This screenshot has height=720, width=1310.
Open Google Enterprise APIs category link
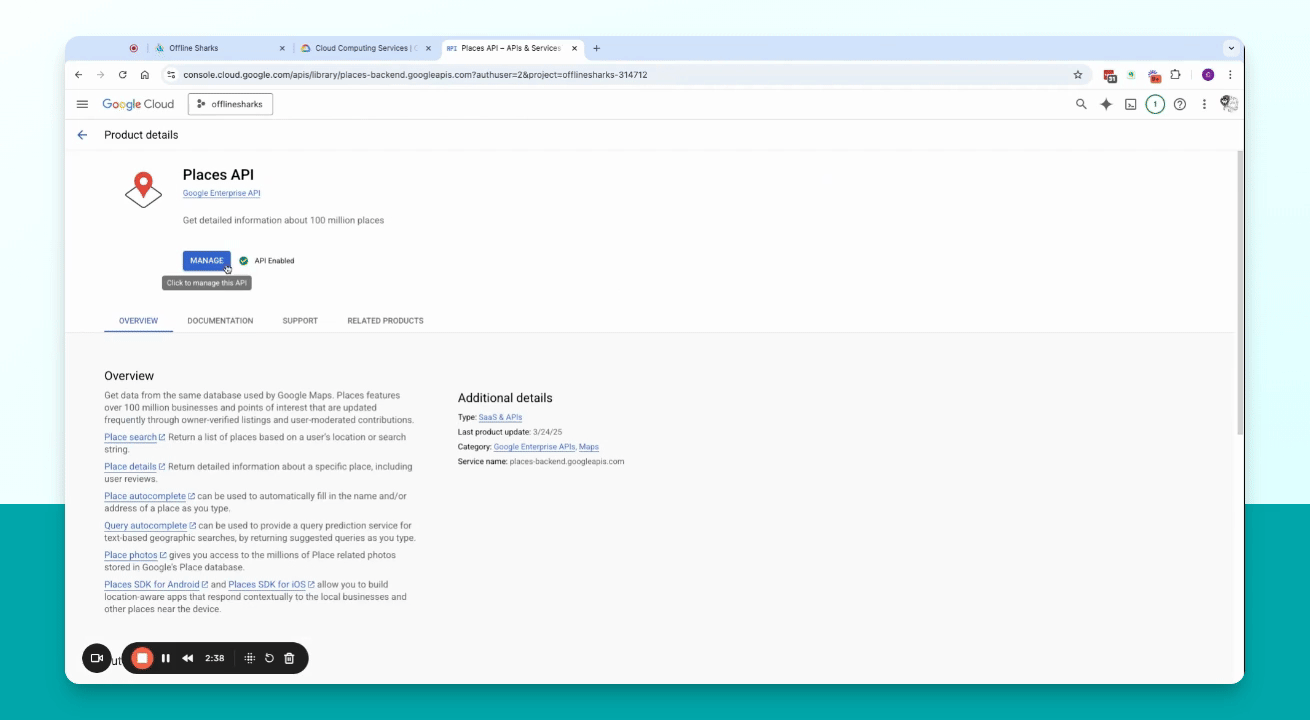click(x=534, y=447)
